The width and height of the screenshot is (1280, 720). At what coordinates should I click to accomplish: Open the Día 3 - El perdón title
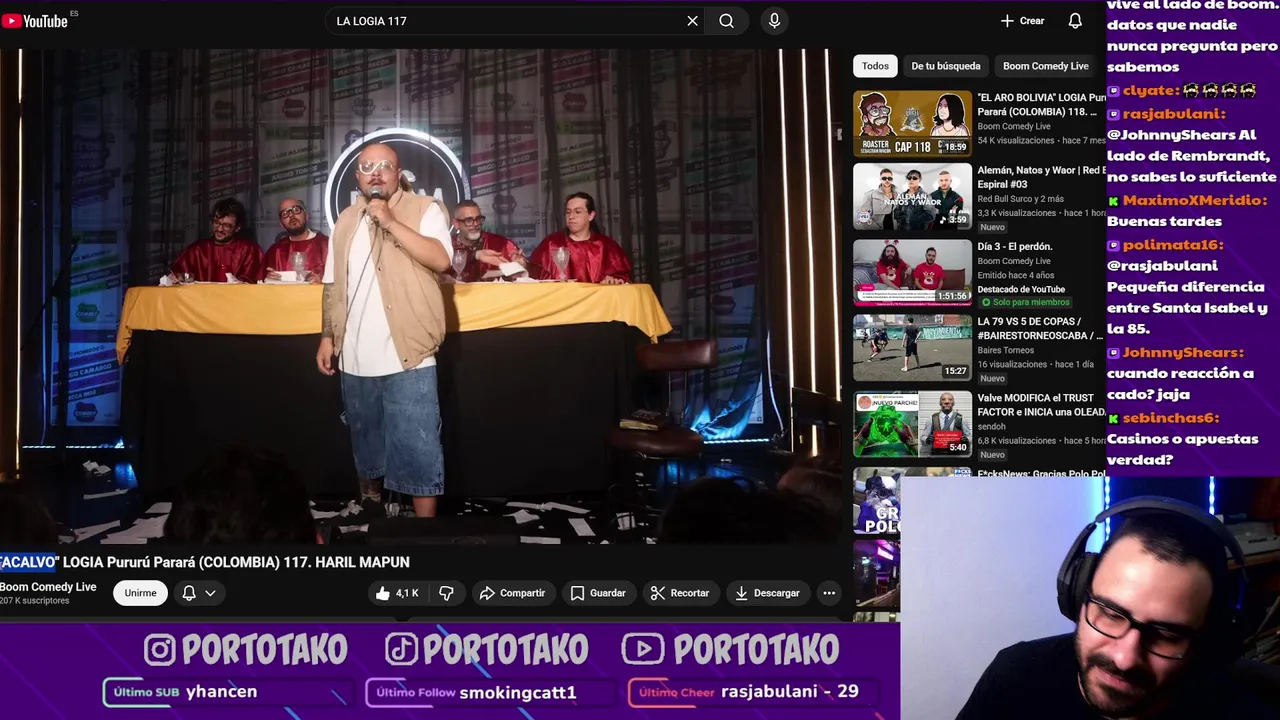pyautogui.click(x=1014, y=246)
